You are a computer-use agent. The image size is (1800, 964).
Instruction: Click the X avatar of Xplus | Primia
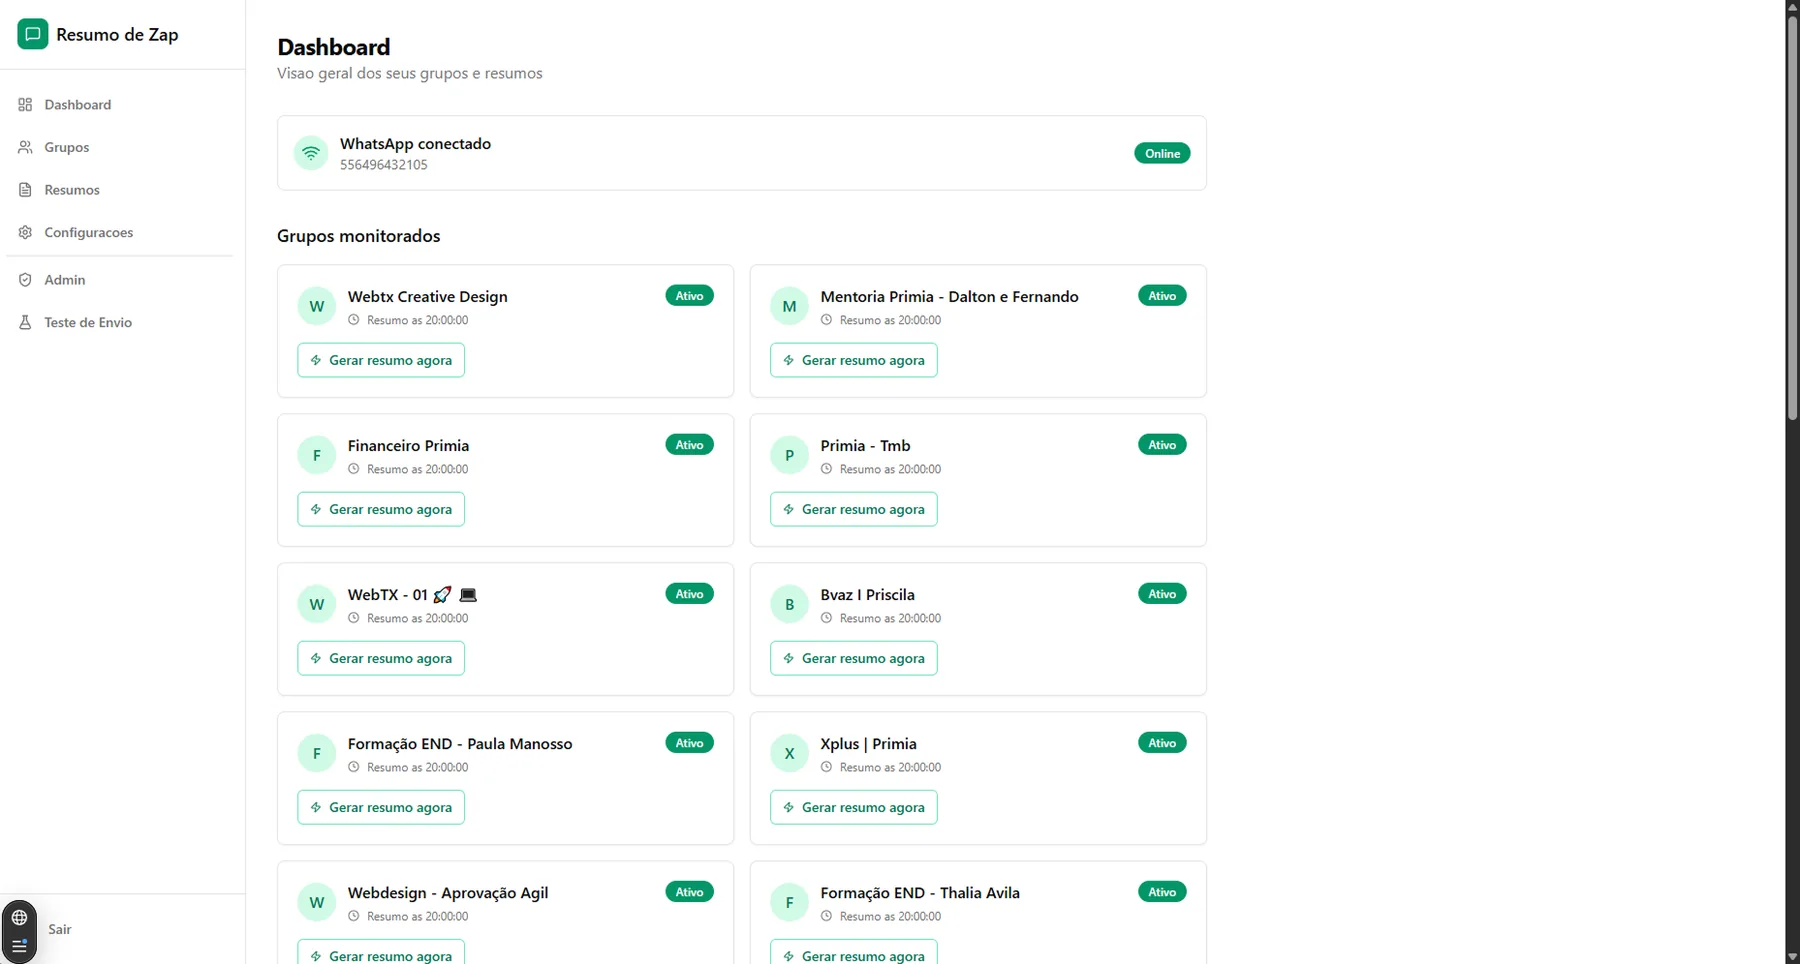[x=789, y=753]
